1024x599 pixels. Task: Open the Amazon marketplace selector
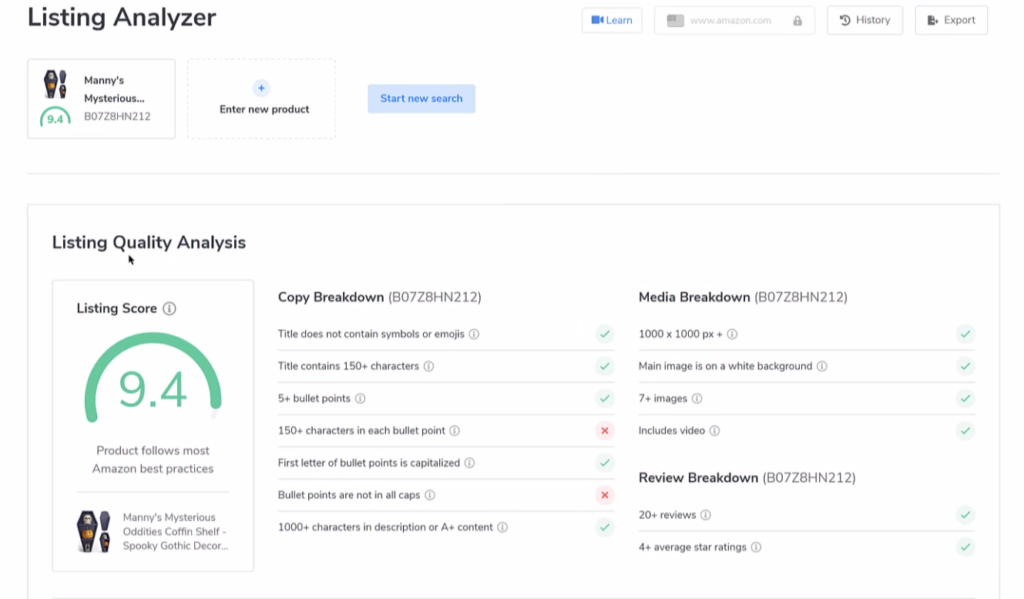pyautogui.click(x=734, y=20)
